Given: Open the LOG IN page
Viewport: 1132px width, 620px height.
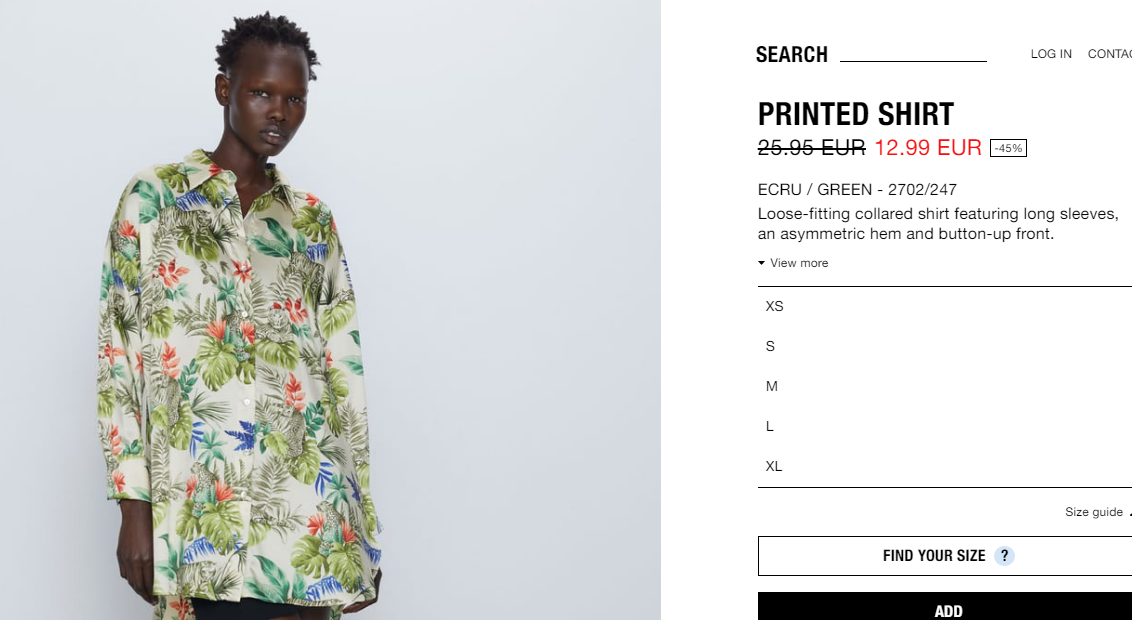Looking at the screenshot, I should (1051, 54).
